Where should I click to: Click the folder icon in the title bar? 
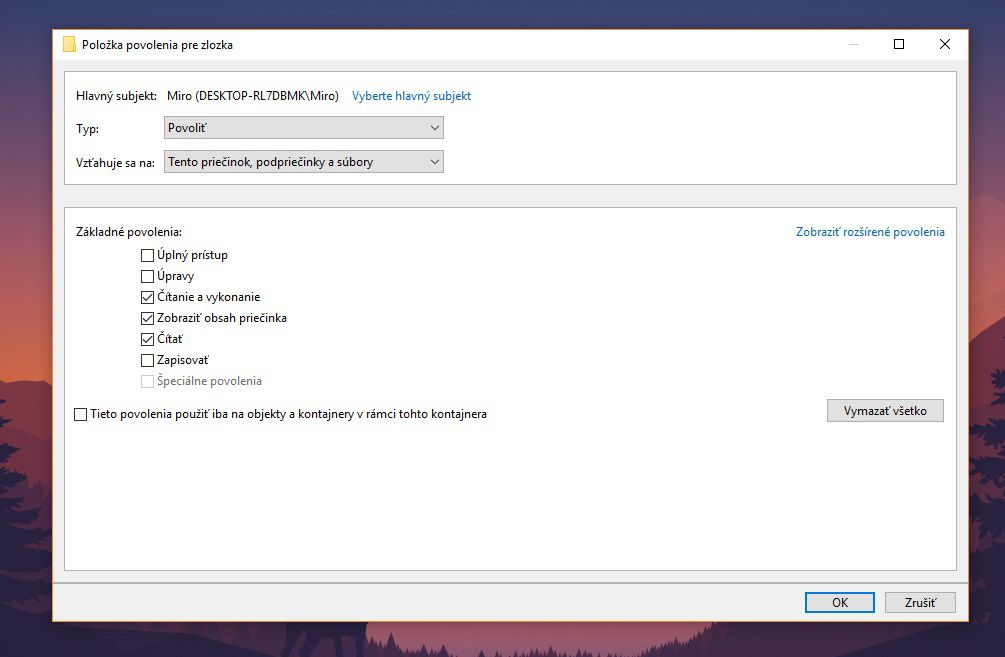click(69, 45)
